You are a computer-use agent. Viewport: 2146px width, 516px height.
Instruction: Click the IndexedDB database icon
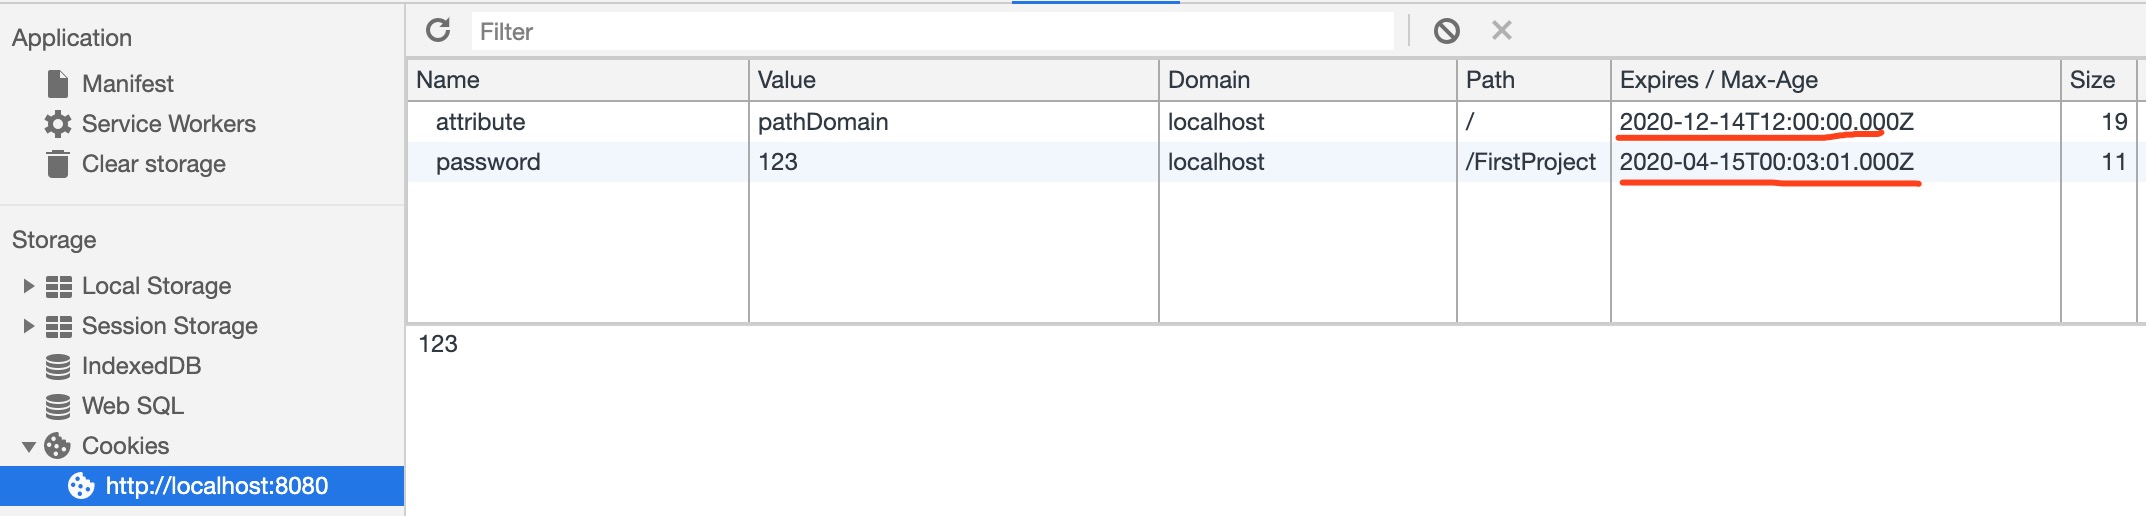click(58, 366)
